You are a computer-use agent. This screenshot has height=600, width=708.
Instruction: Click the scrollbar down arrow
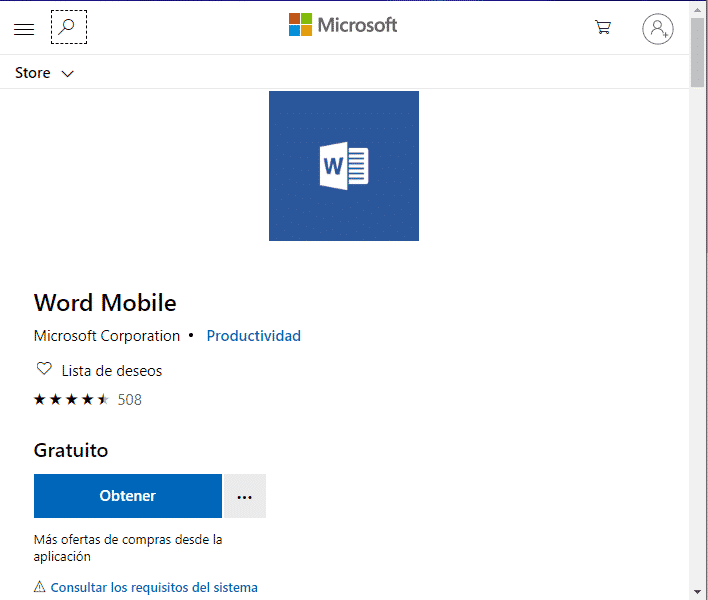click(698, 591)
